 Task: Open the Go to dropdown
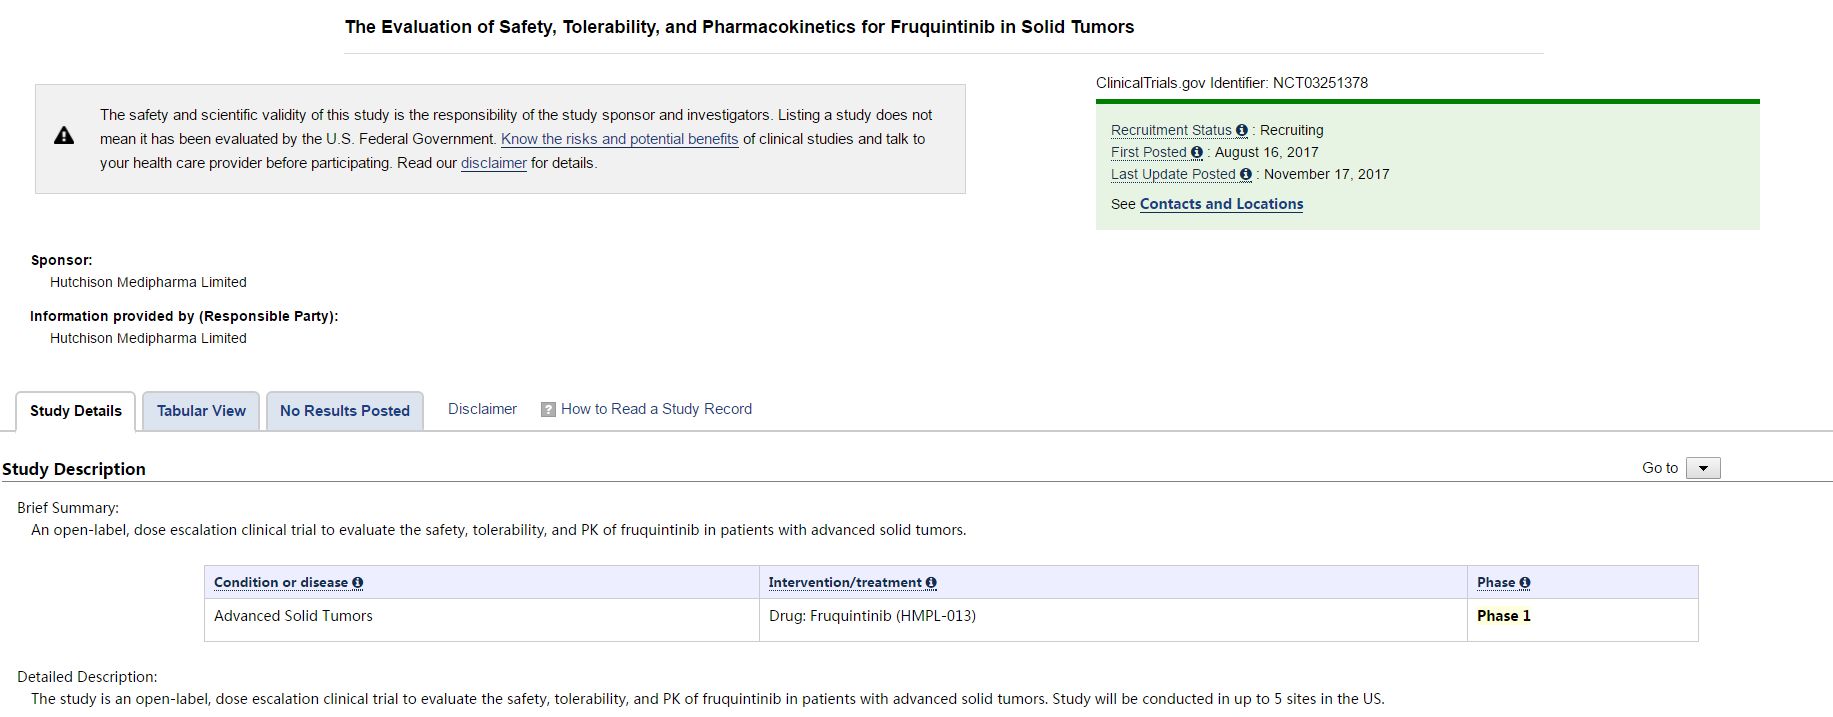pyautogui.click(x=1703, y=468)
